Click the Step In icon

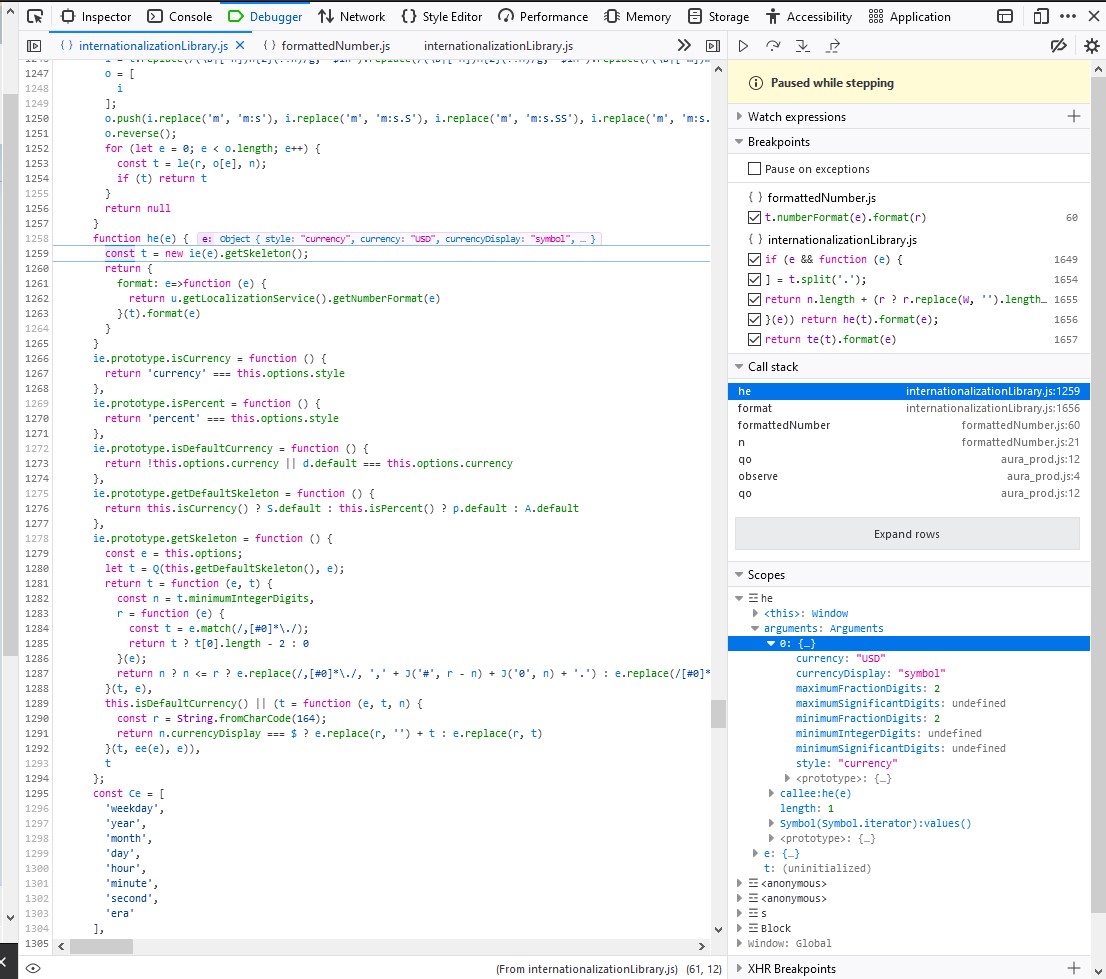(x=802, y=46)
